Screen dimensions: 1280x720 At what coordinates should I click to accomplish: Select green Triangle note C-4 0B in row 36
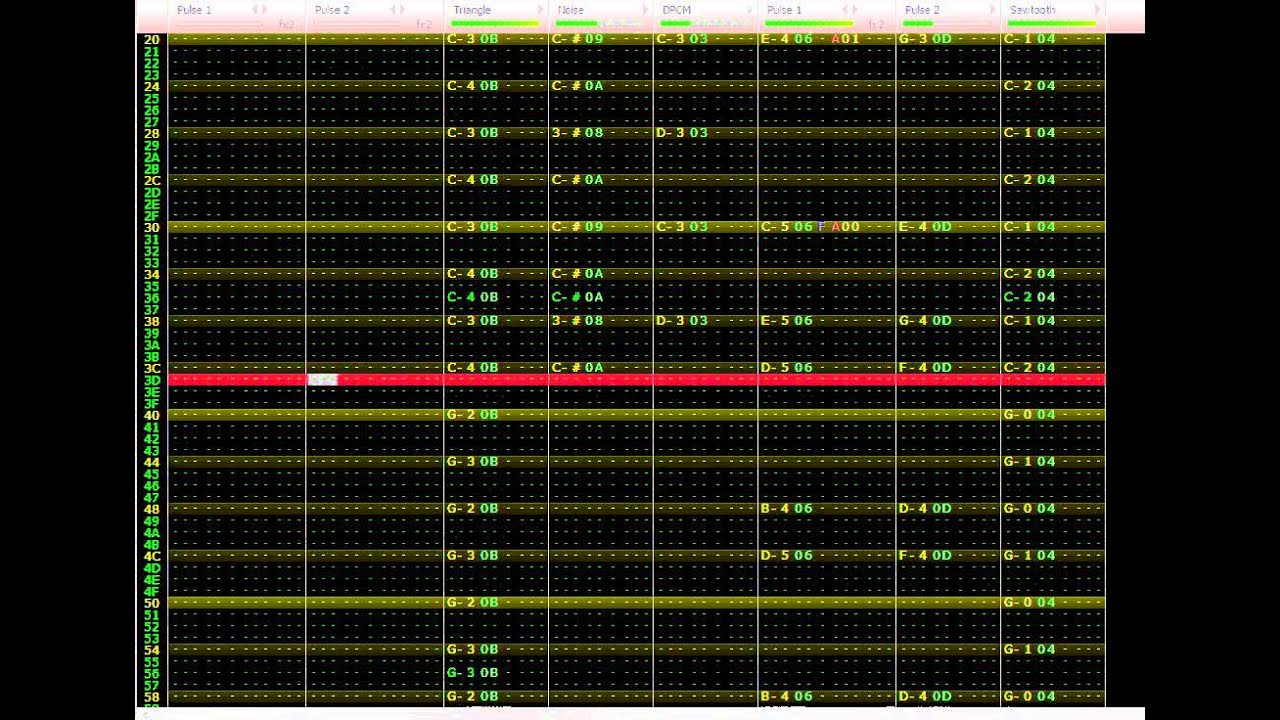tap(472, 297)
